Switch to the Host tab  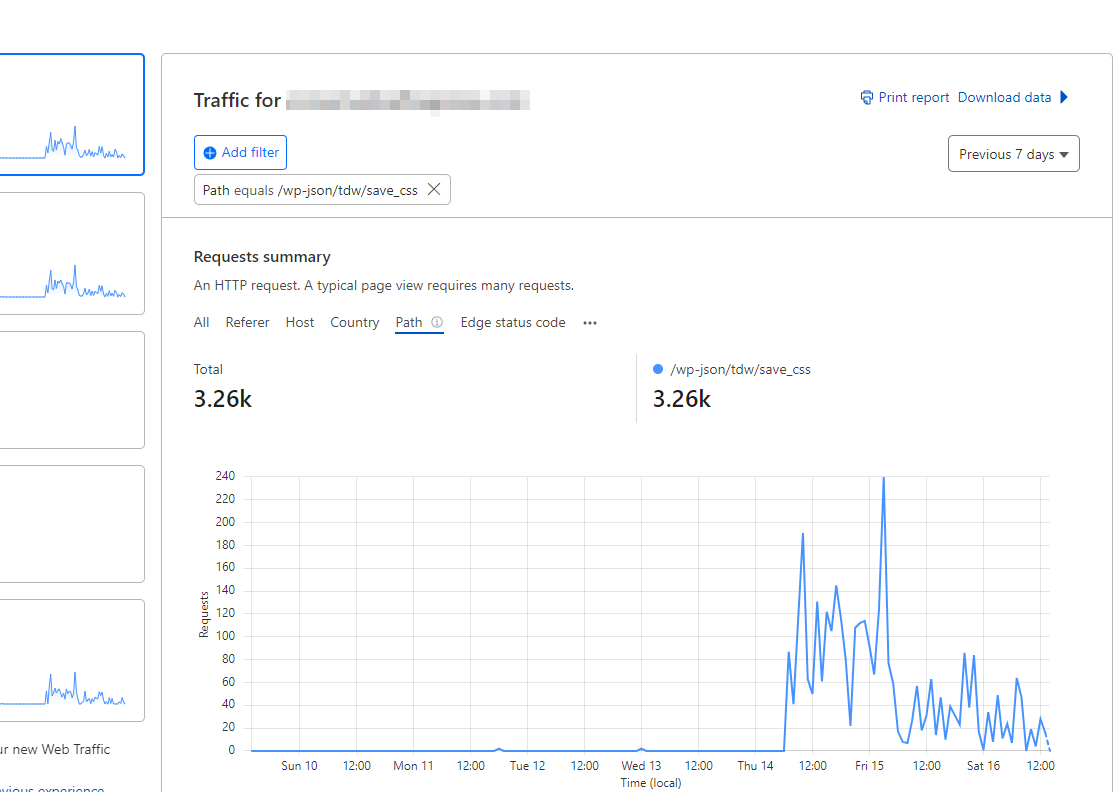299,322
